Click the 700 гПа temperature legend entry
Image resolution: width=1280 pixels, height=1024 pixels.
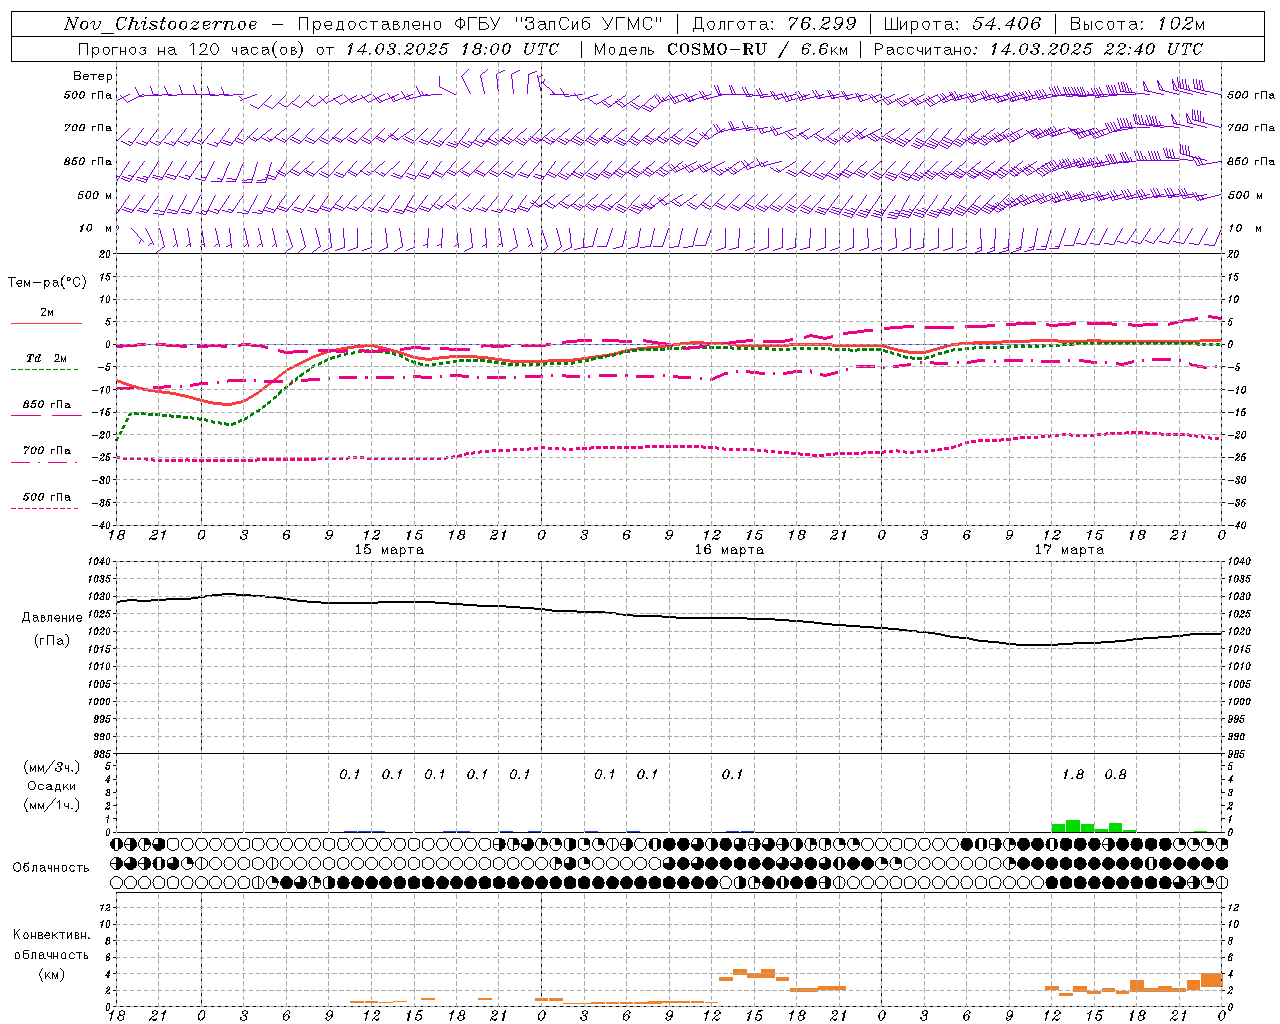pos(46,451)
